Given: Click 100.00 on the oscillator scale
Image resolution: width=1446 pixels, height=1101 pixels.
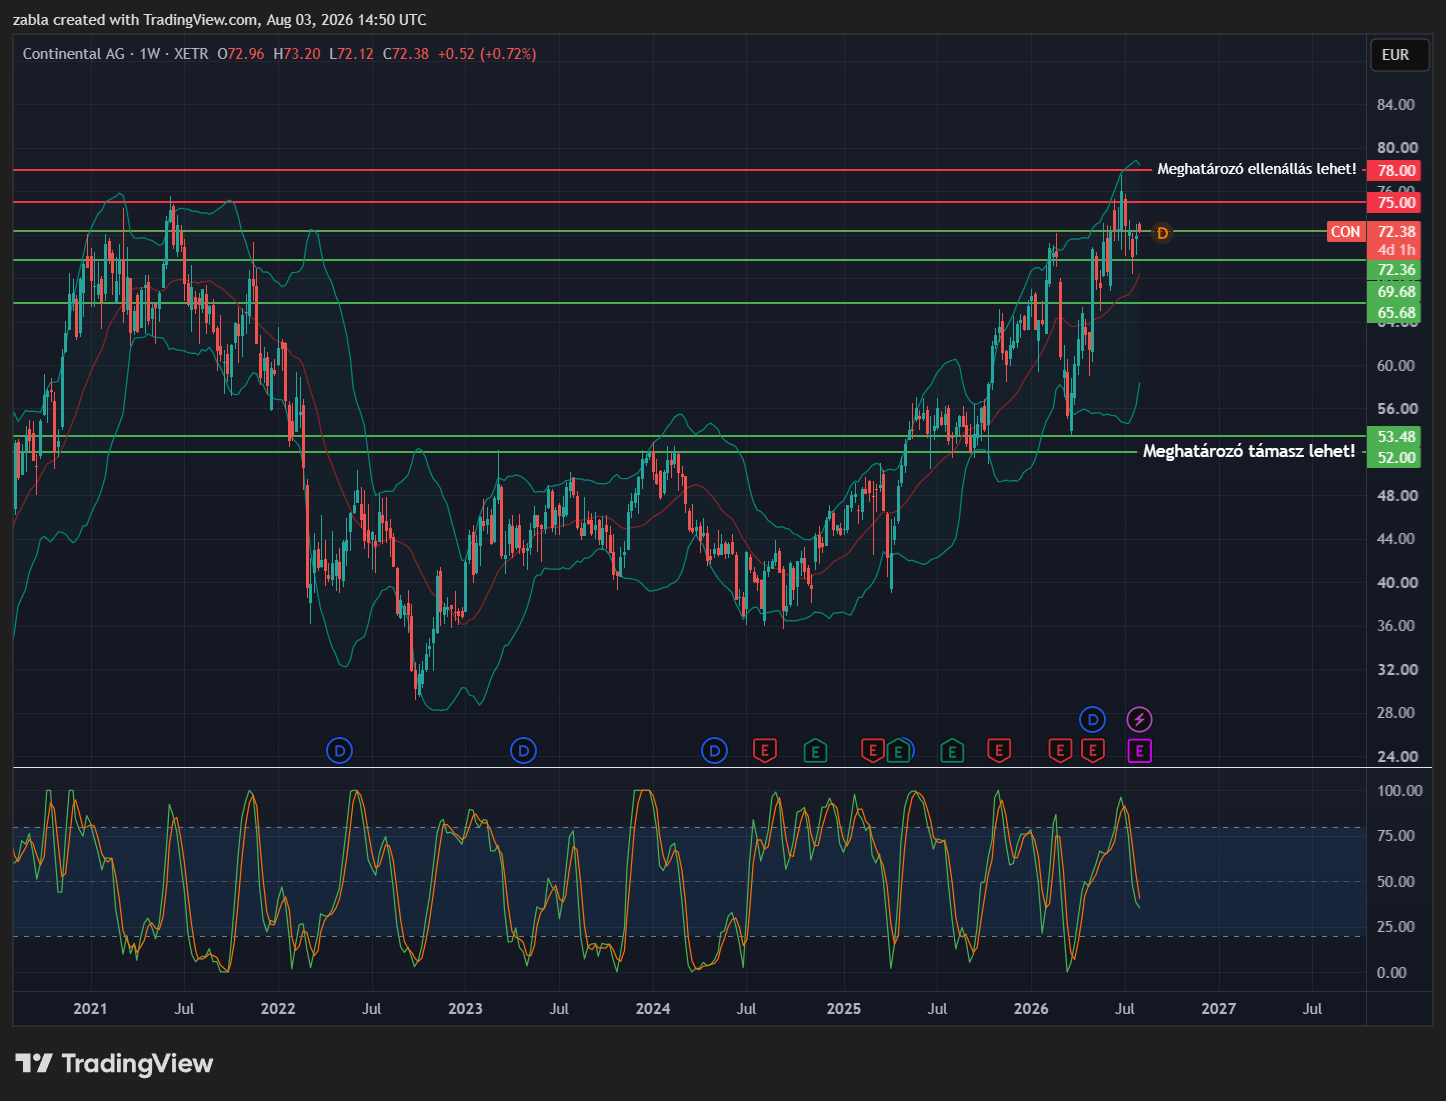Looking at the screenshot, I should [1399, 790].
